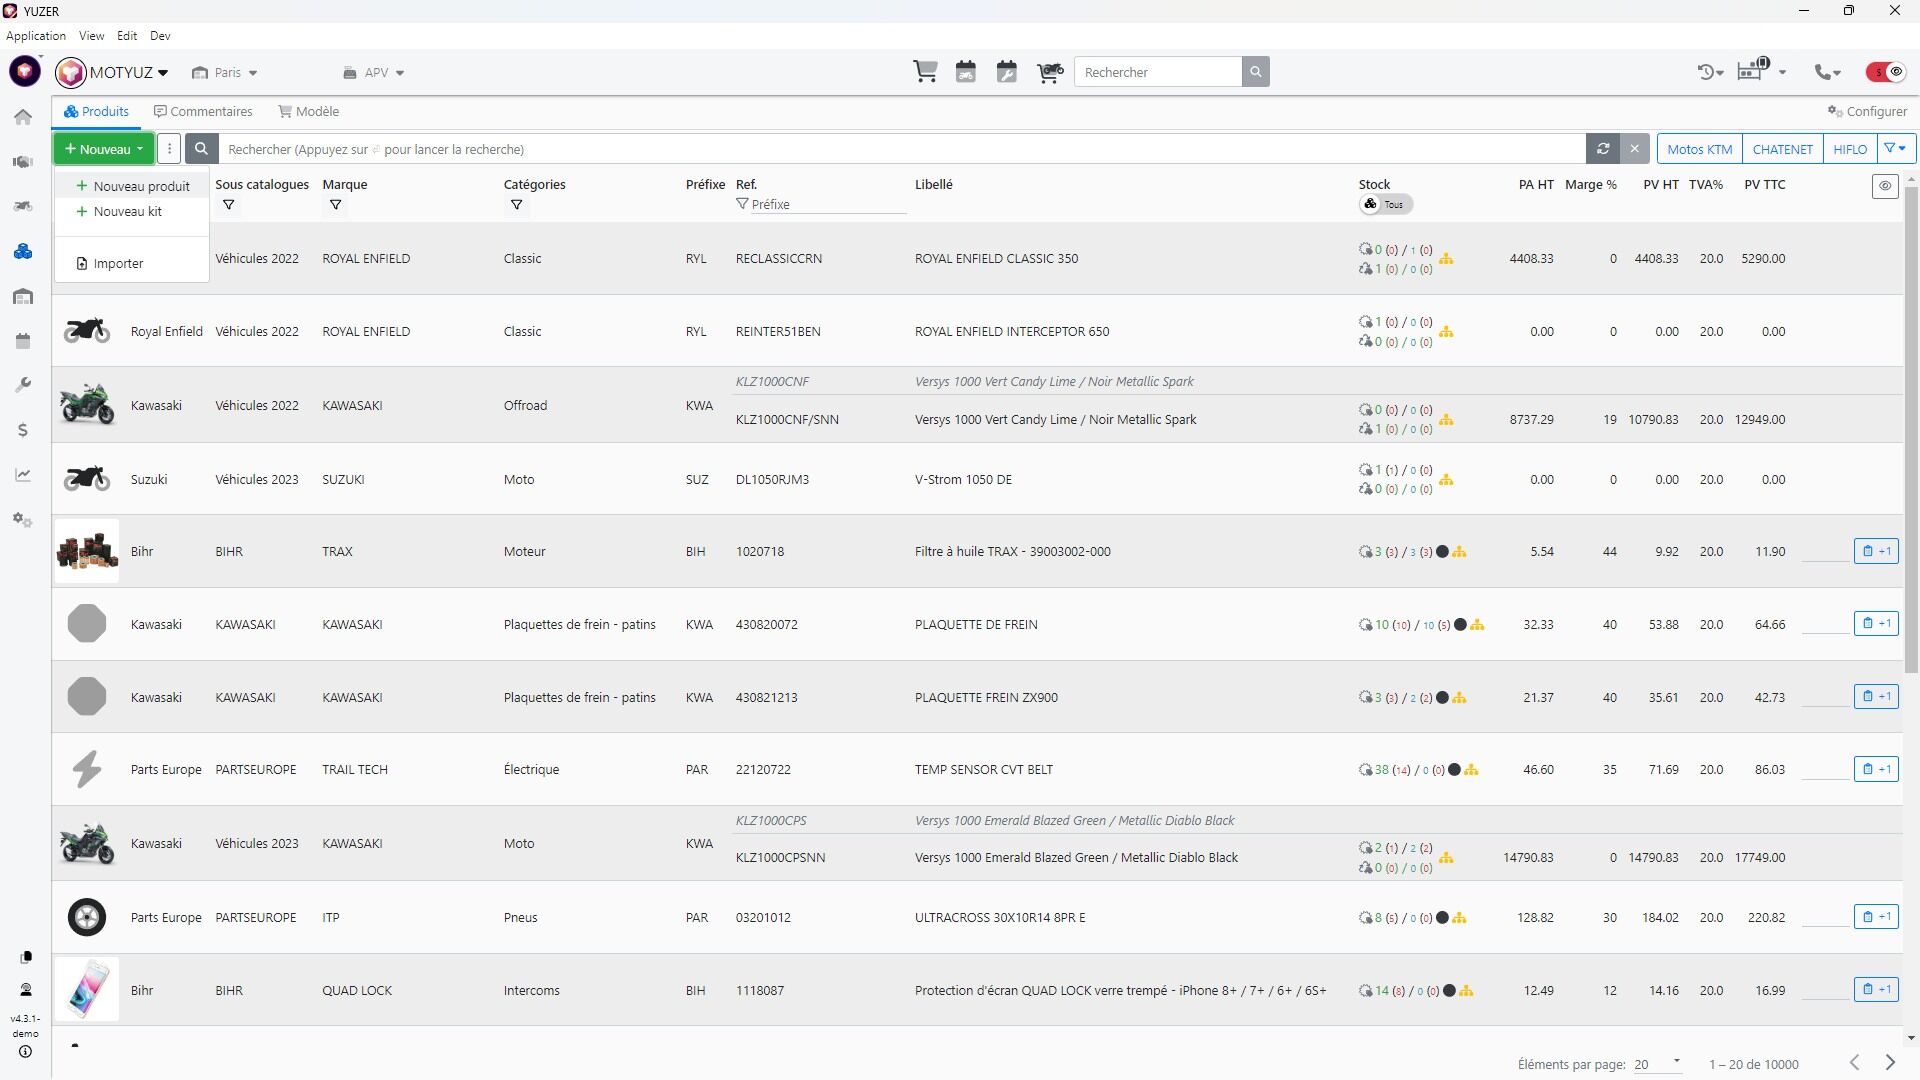Open the history clock icon
The height and width of the screenshot is (1080, 1920).
[x=1708, y=72]
